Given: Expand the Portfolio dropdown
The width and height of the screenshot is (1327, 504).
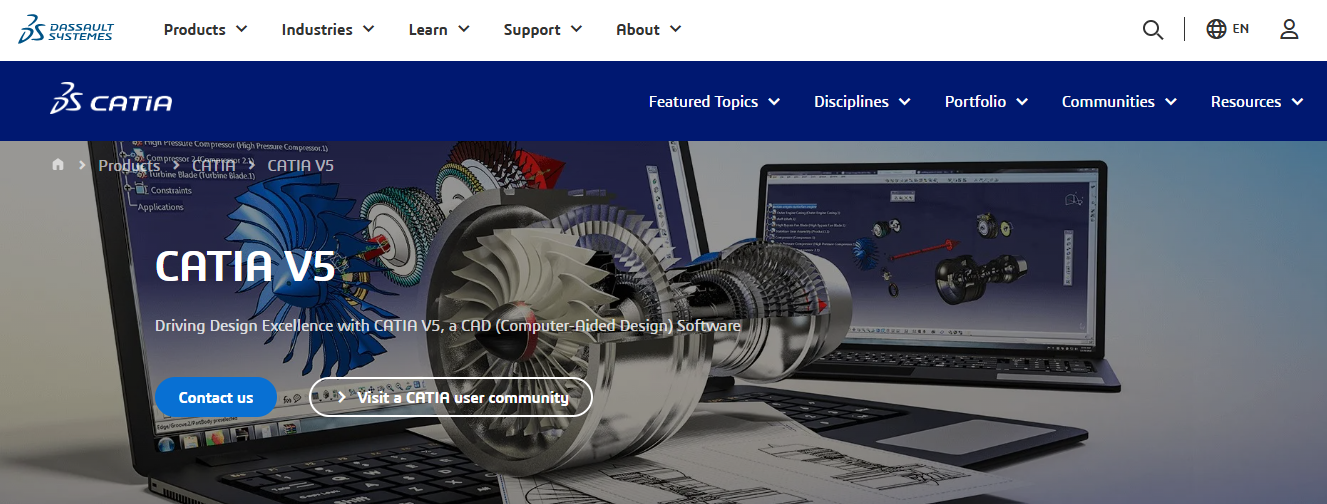Looking at the screenshot, I should 987,101.
